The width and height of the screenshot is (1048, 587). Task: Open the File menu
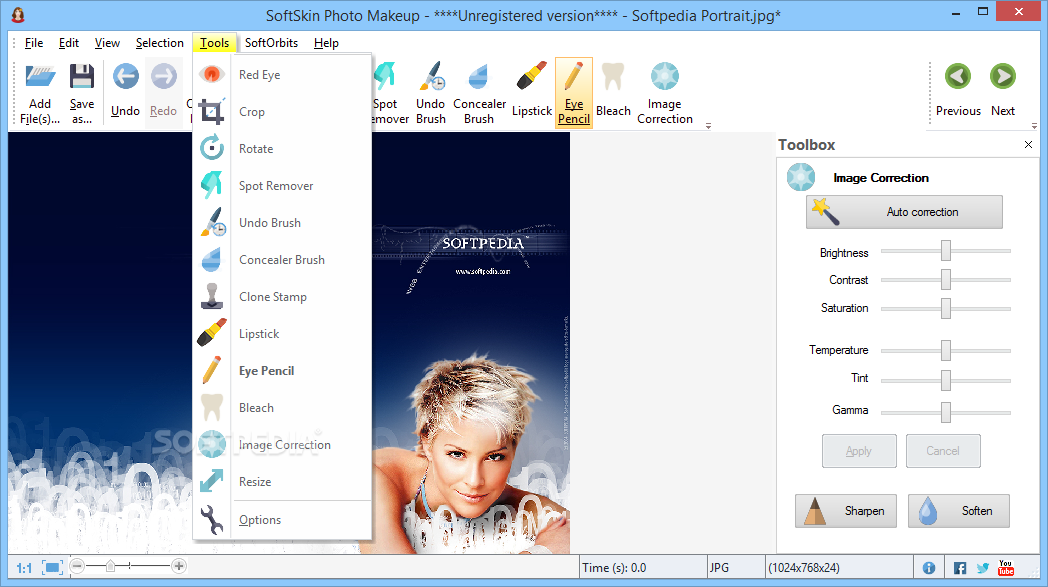tap(34, 43)
